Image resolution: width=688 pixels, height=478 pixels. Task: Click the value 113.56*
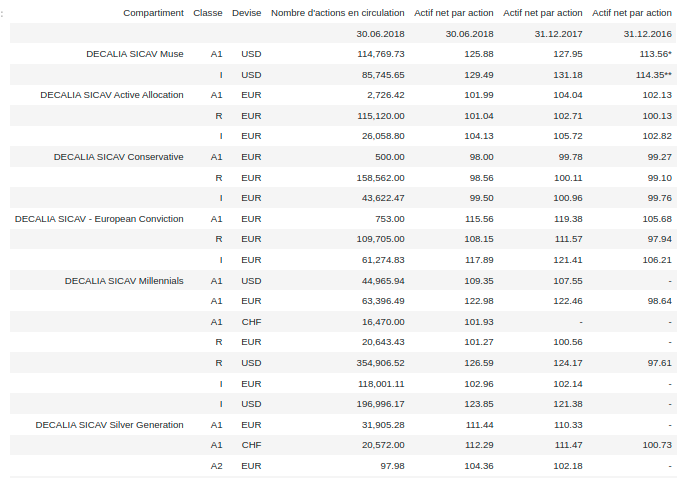pos(656,54)
